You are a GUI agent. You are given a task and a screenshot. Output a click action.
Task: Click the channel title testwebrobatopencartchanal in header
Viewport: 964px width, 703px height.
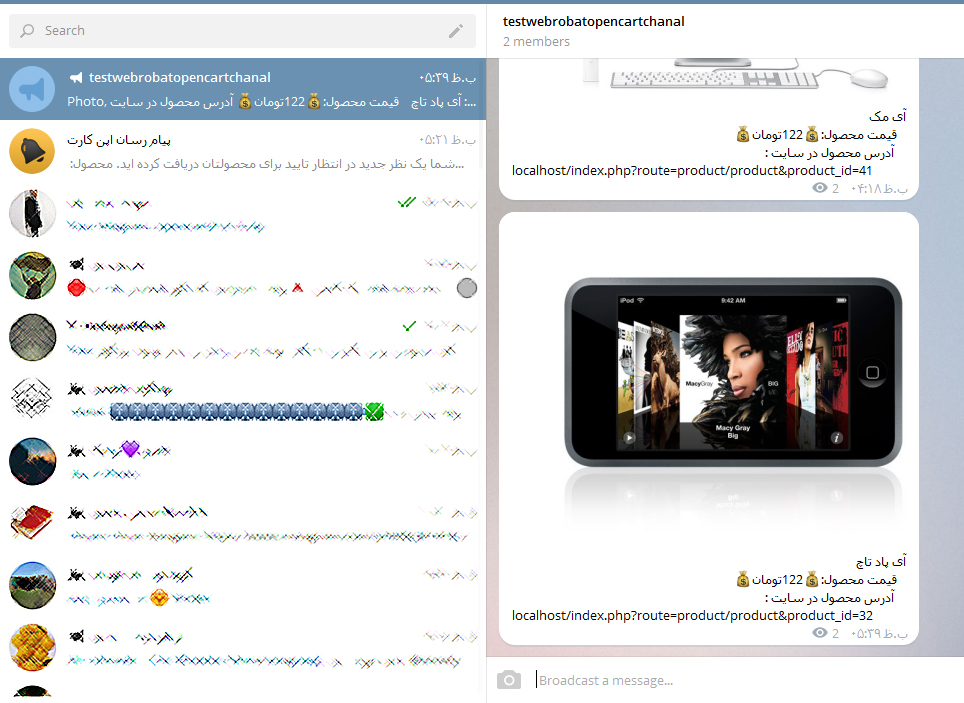[x=593, y=22]
